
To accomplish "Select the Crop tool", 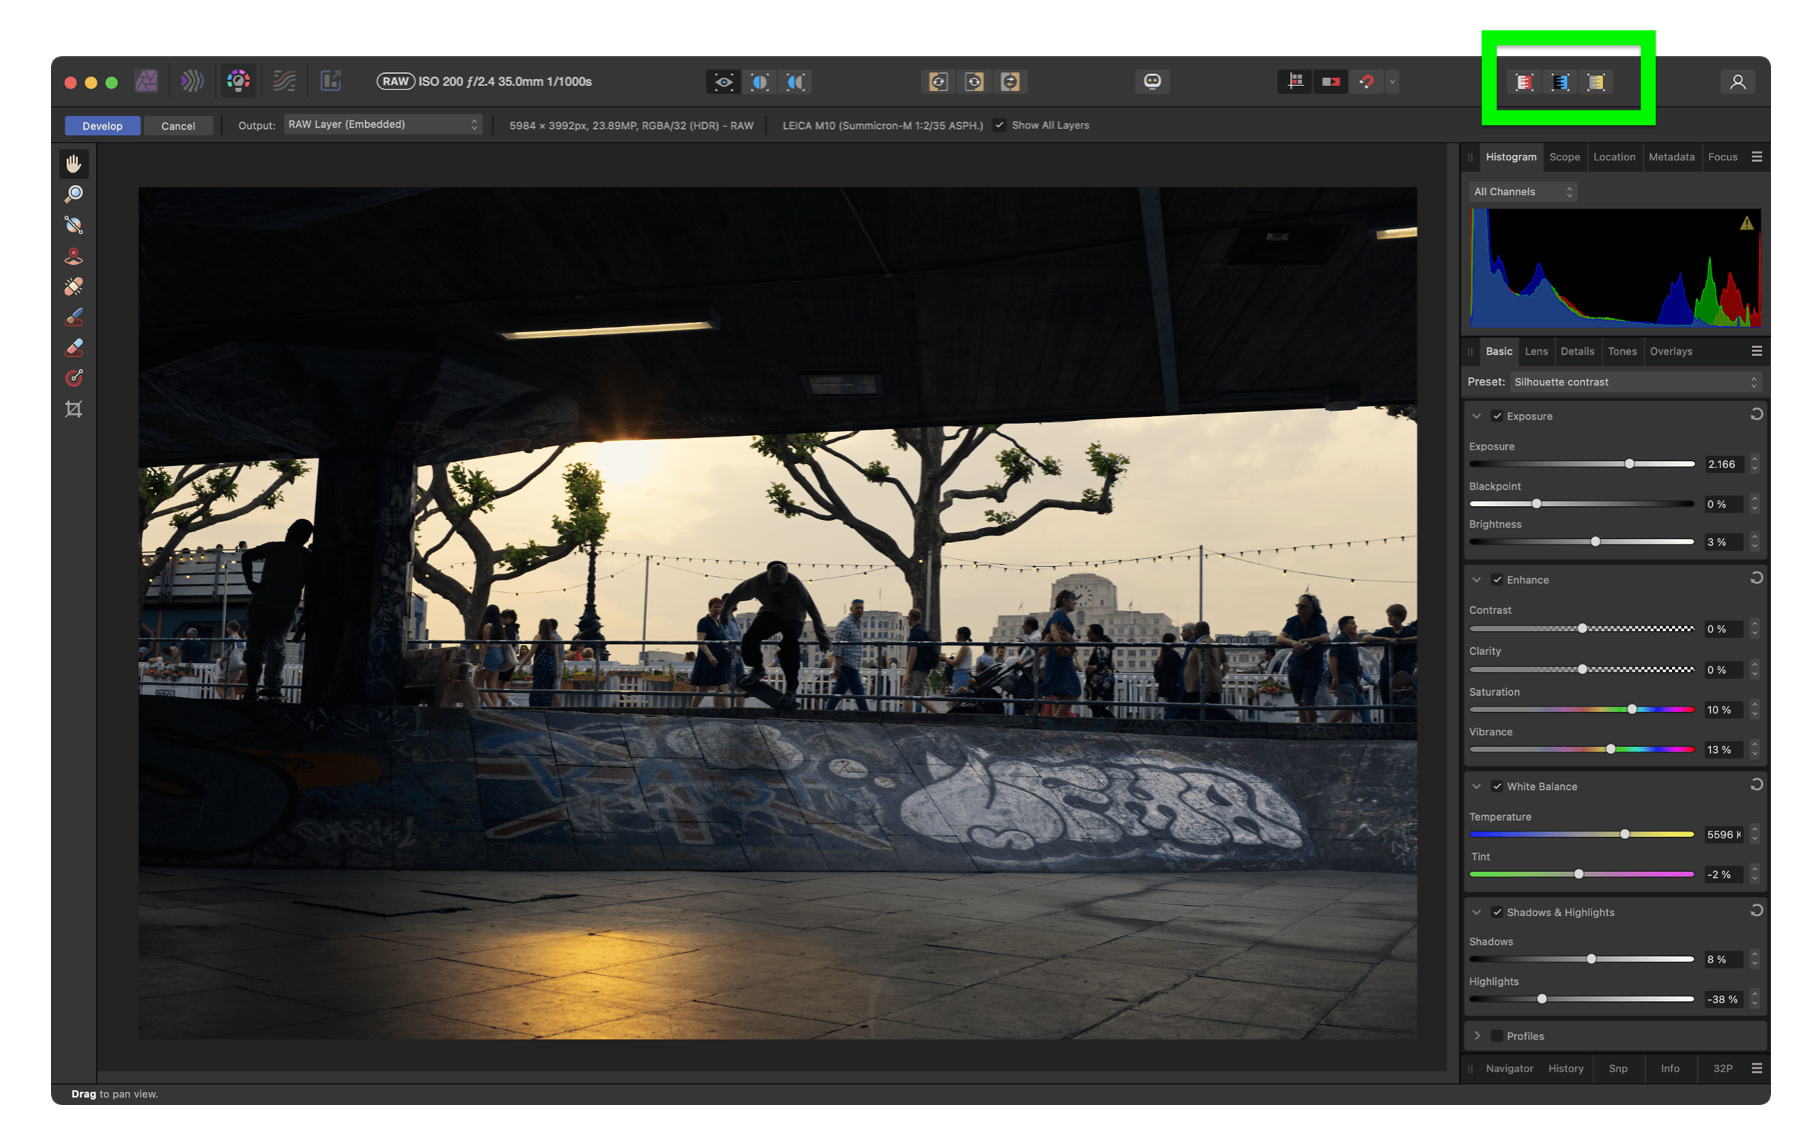I will tap(74, 409).
